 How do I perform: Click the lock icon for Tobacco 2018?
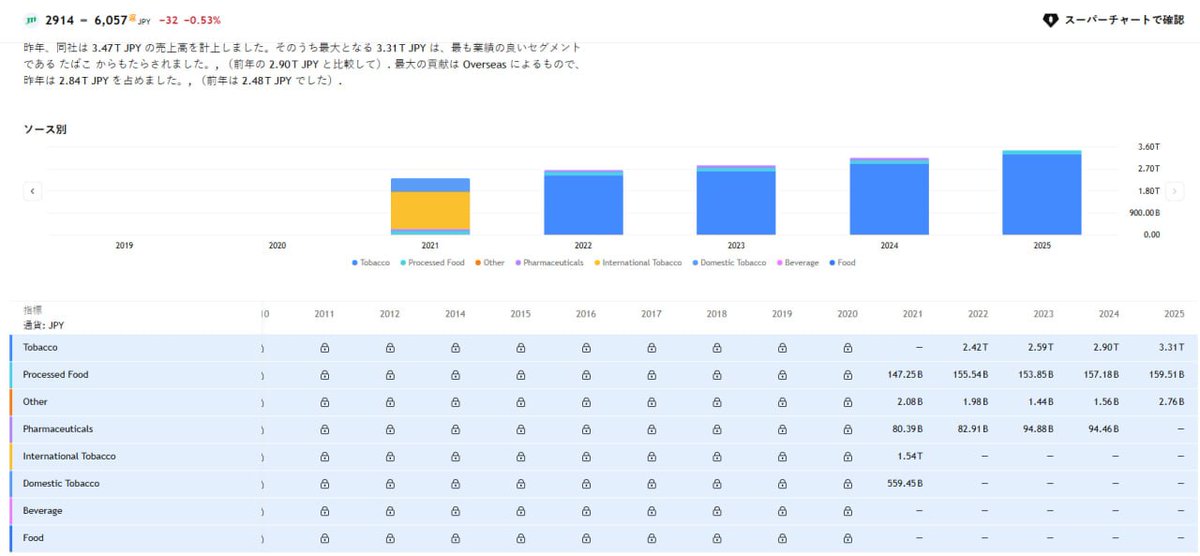[x=717, y=348]
